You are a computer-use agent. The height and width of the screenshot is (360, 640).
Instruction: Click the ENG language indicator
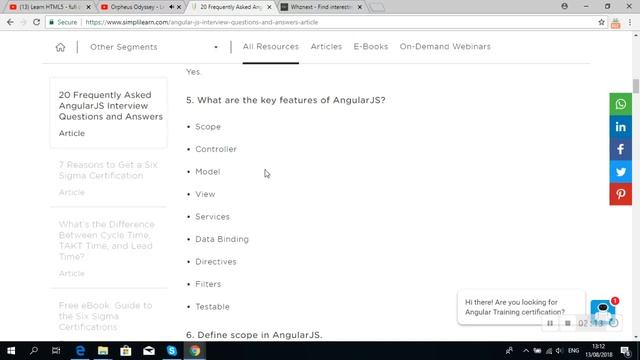point(573,351)
